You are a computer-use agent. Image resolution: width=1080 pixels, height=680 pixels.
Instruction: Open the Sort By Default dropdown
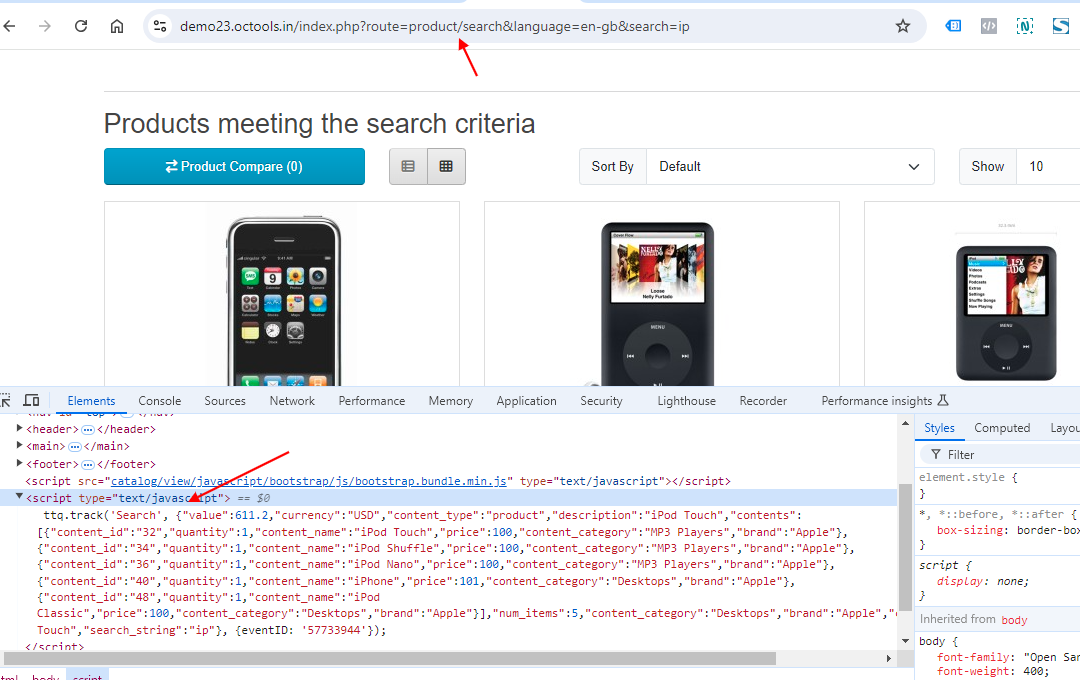coord(790,167)
